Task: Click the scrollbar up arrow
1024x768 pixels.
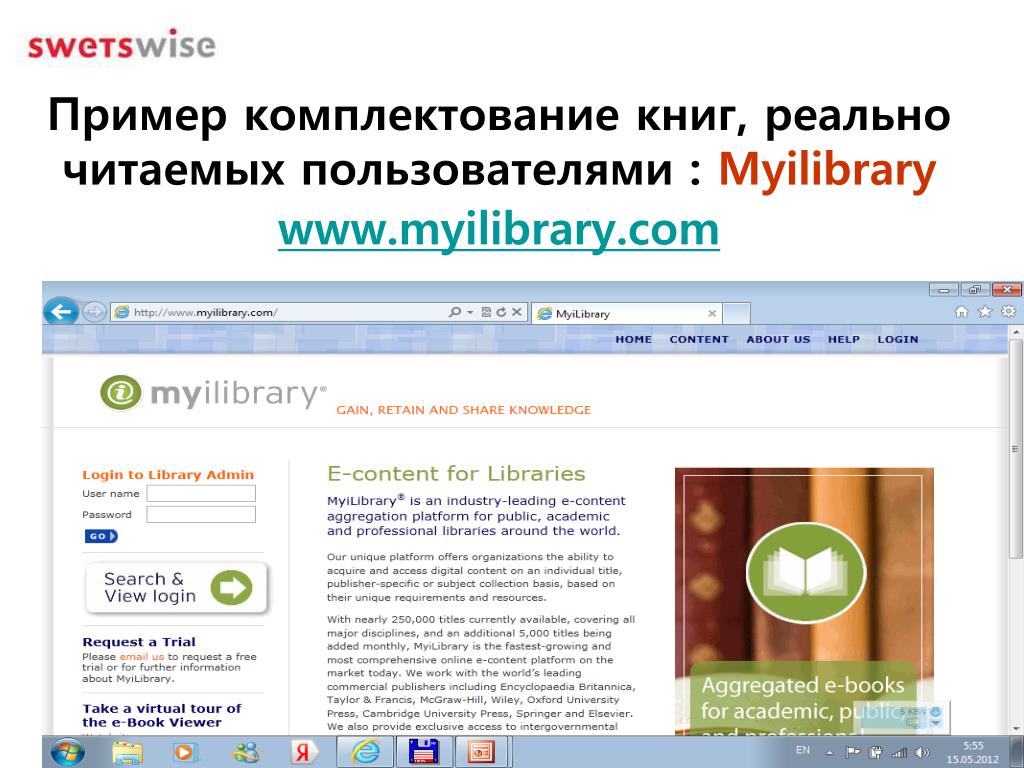Action: (x=1015, y=333)
